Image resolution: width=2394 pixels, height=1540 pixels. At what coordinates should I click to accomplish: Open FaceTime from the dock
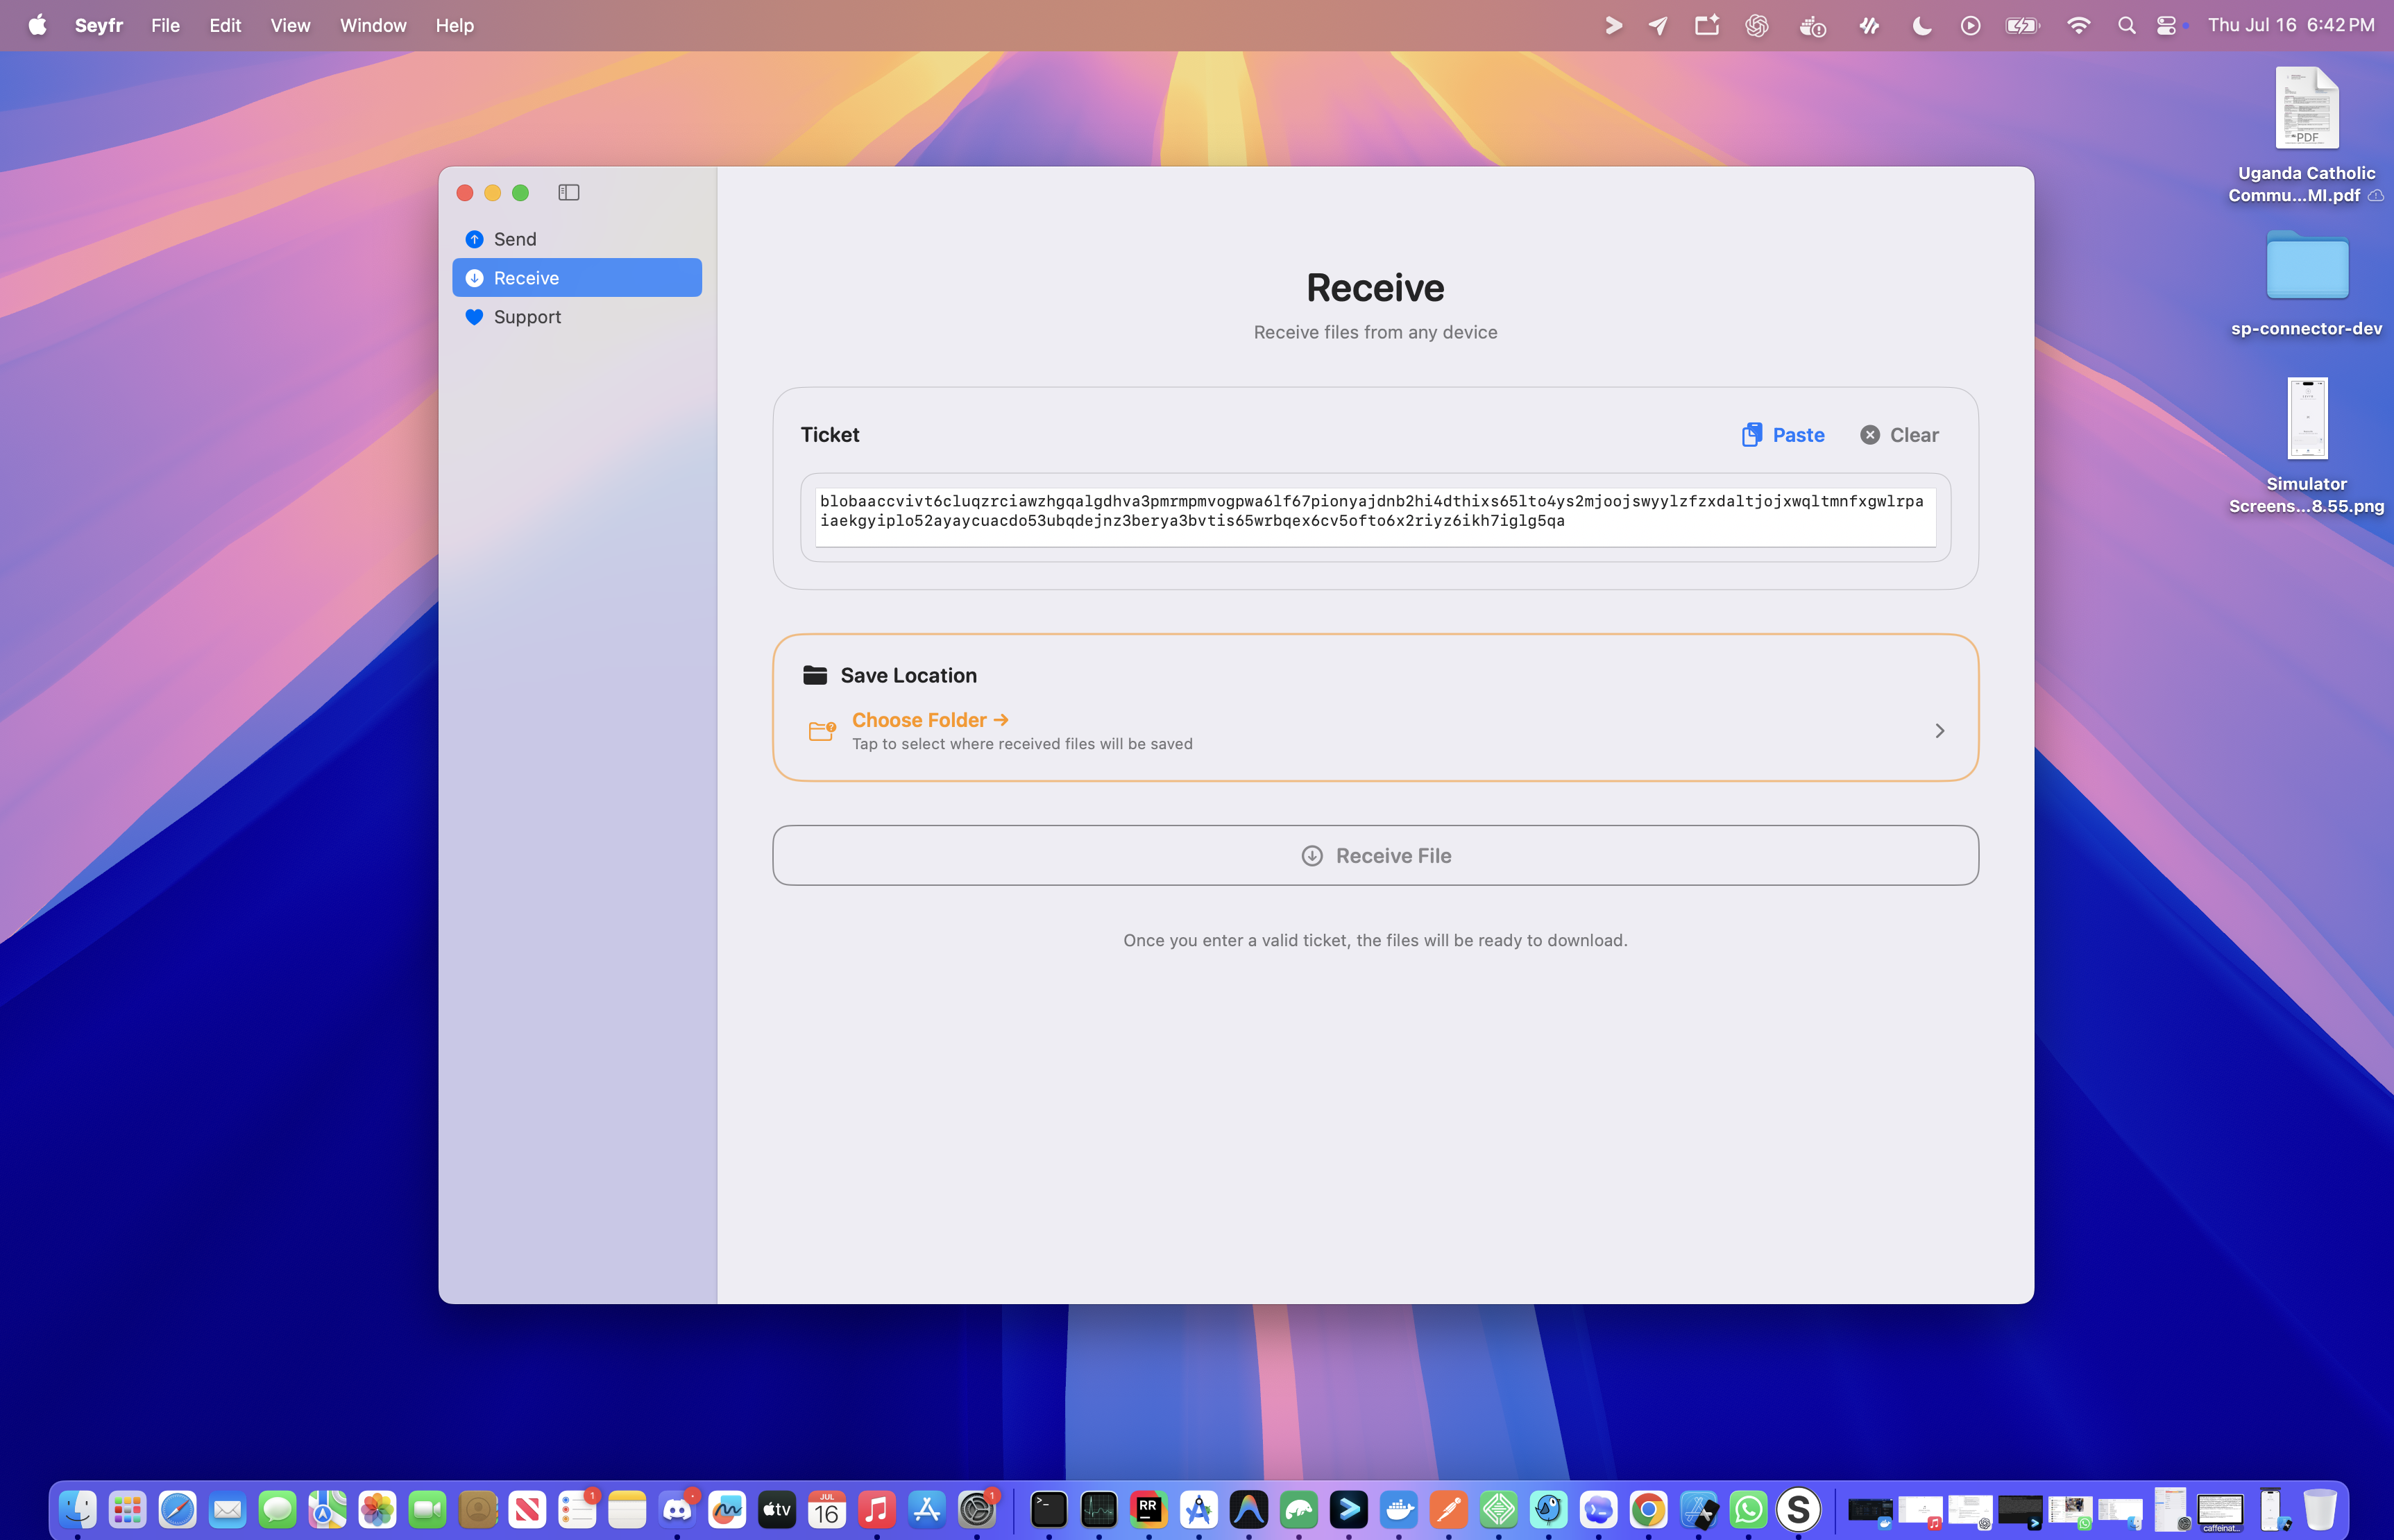pyautogui.click(x=428, y=1509)
